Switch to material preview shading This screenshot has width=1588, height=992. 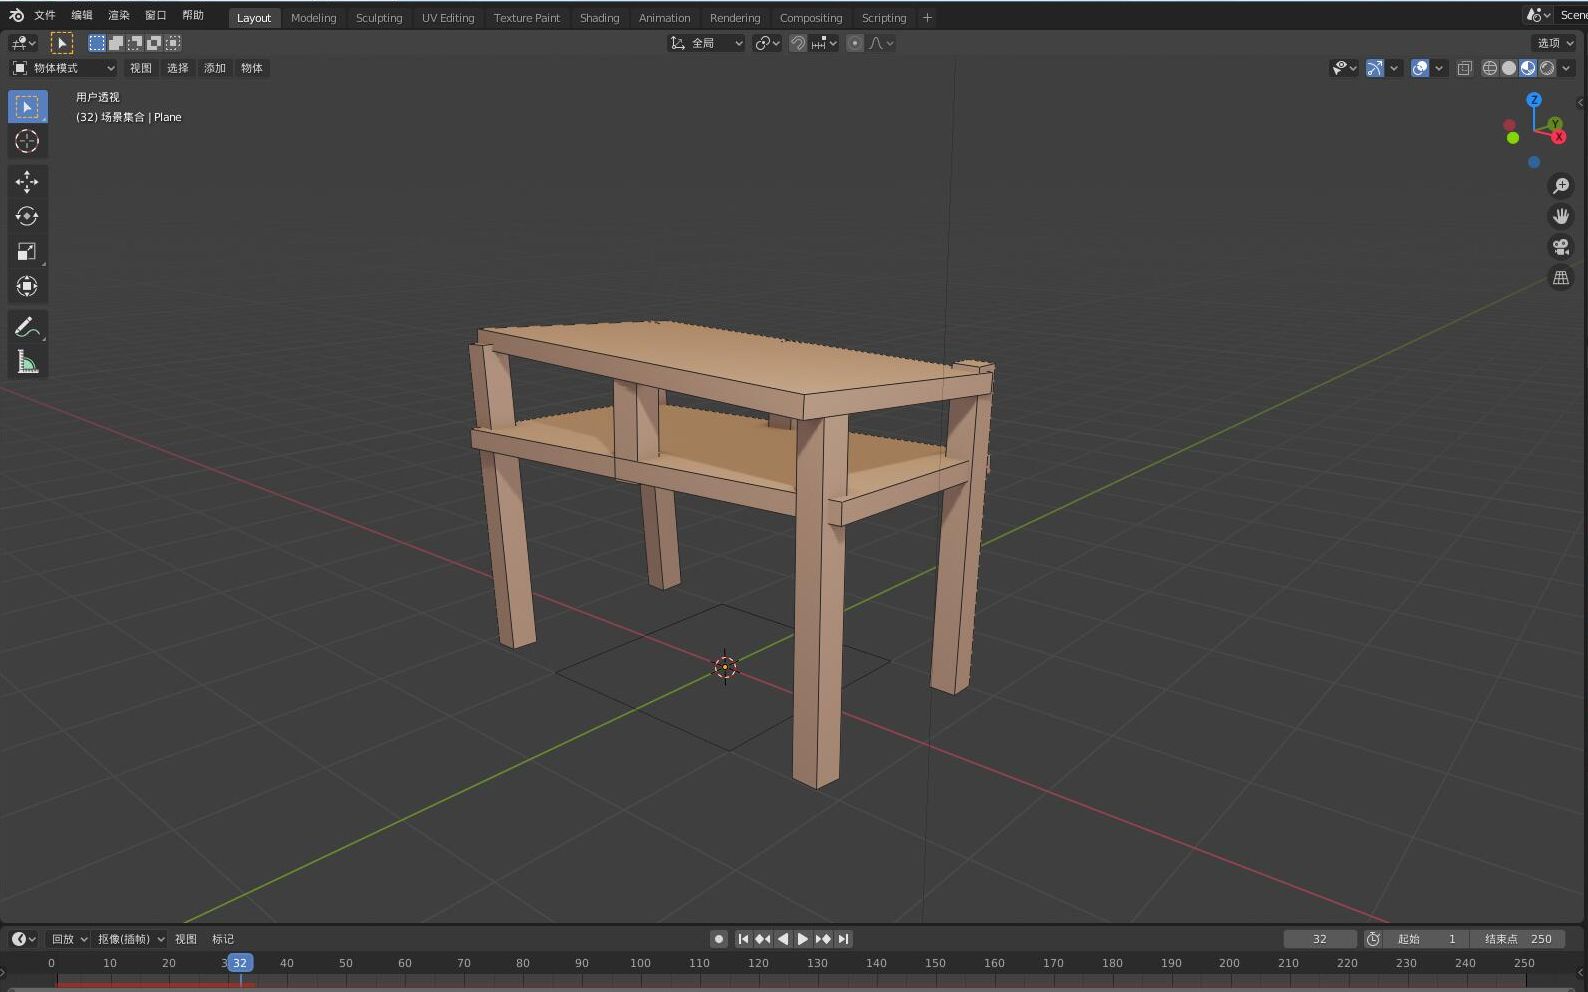pyautogui.click(x=1527, y=68)
